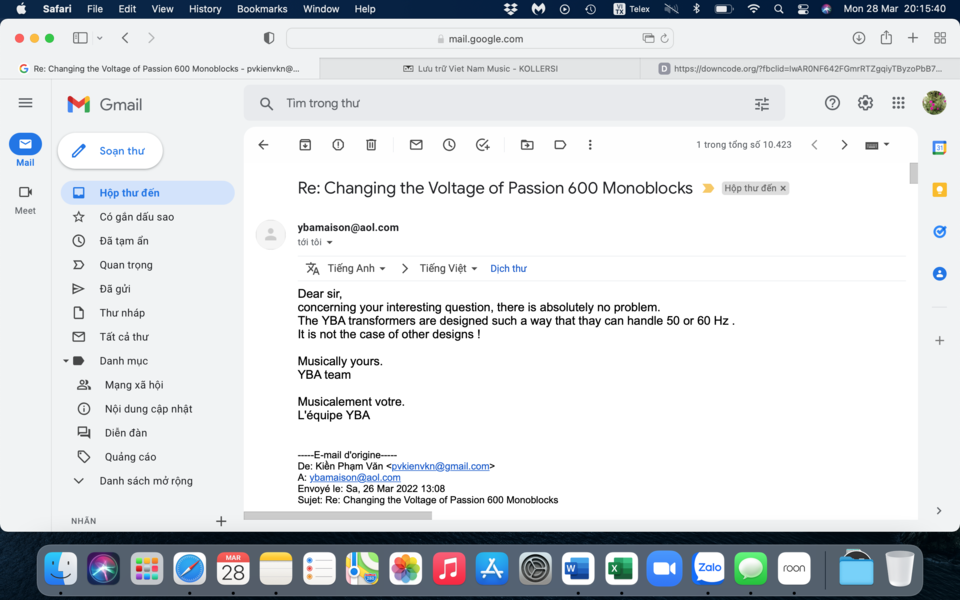The image size is (960, 600).
Task: Switch to downcode.org Safari tab
Action: [x=800, y=69]
